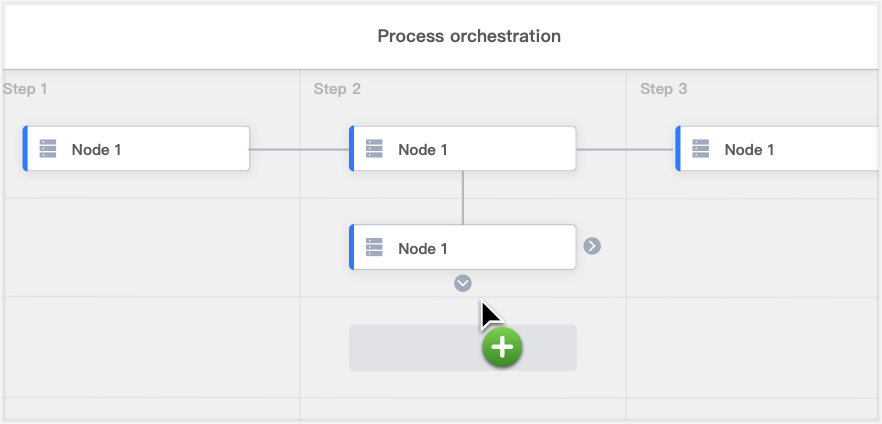
Task: Click empty cell below the Step 1 node
Action: point(150,247)
